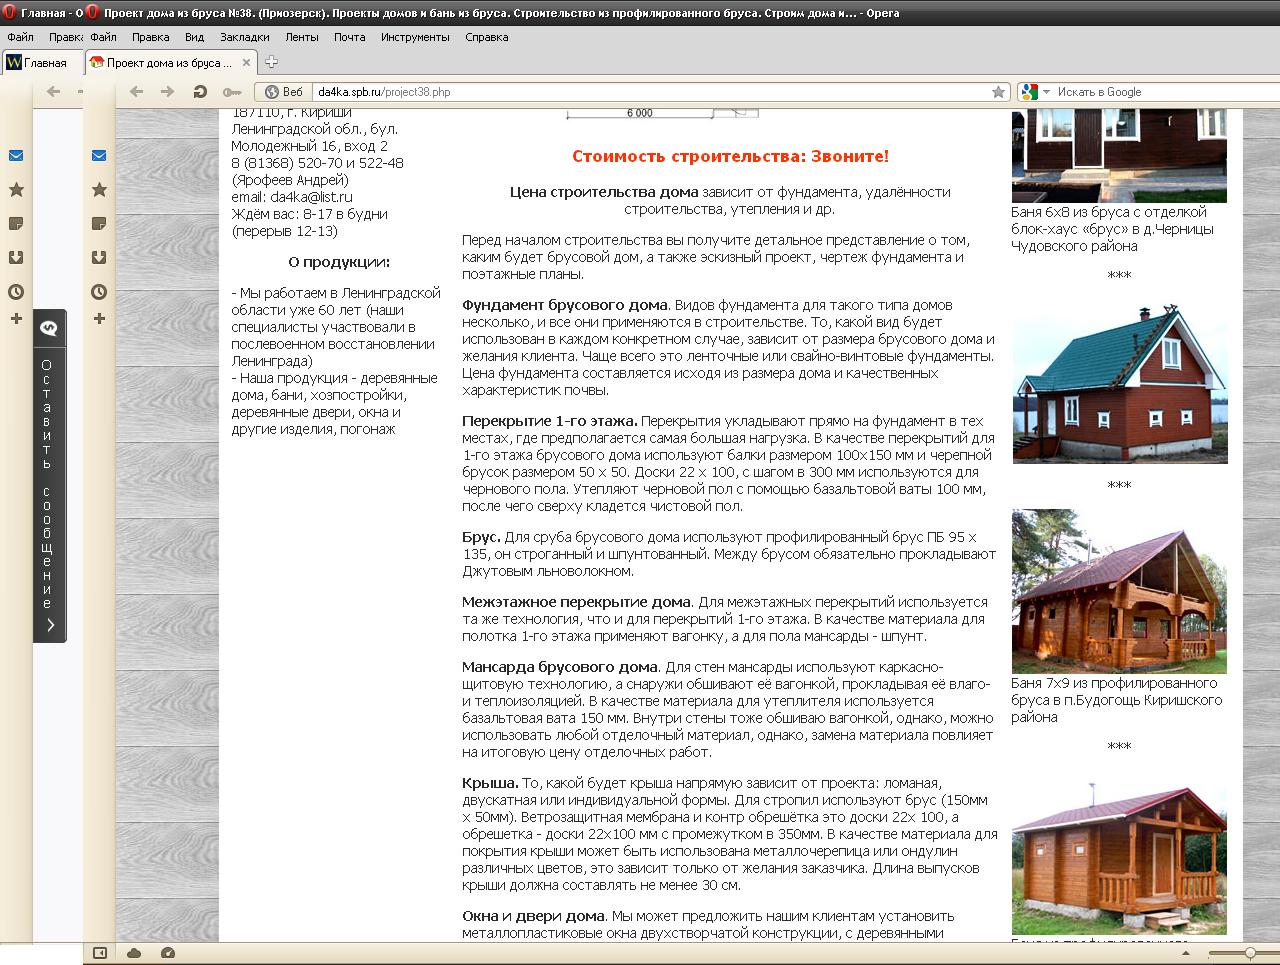Open red house with green roof thumbnail
Screen dimensions: 1280x965
click(x=1119, y=386)
